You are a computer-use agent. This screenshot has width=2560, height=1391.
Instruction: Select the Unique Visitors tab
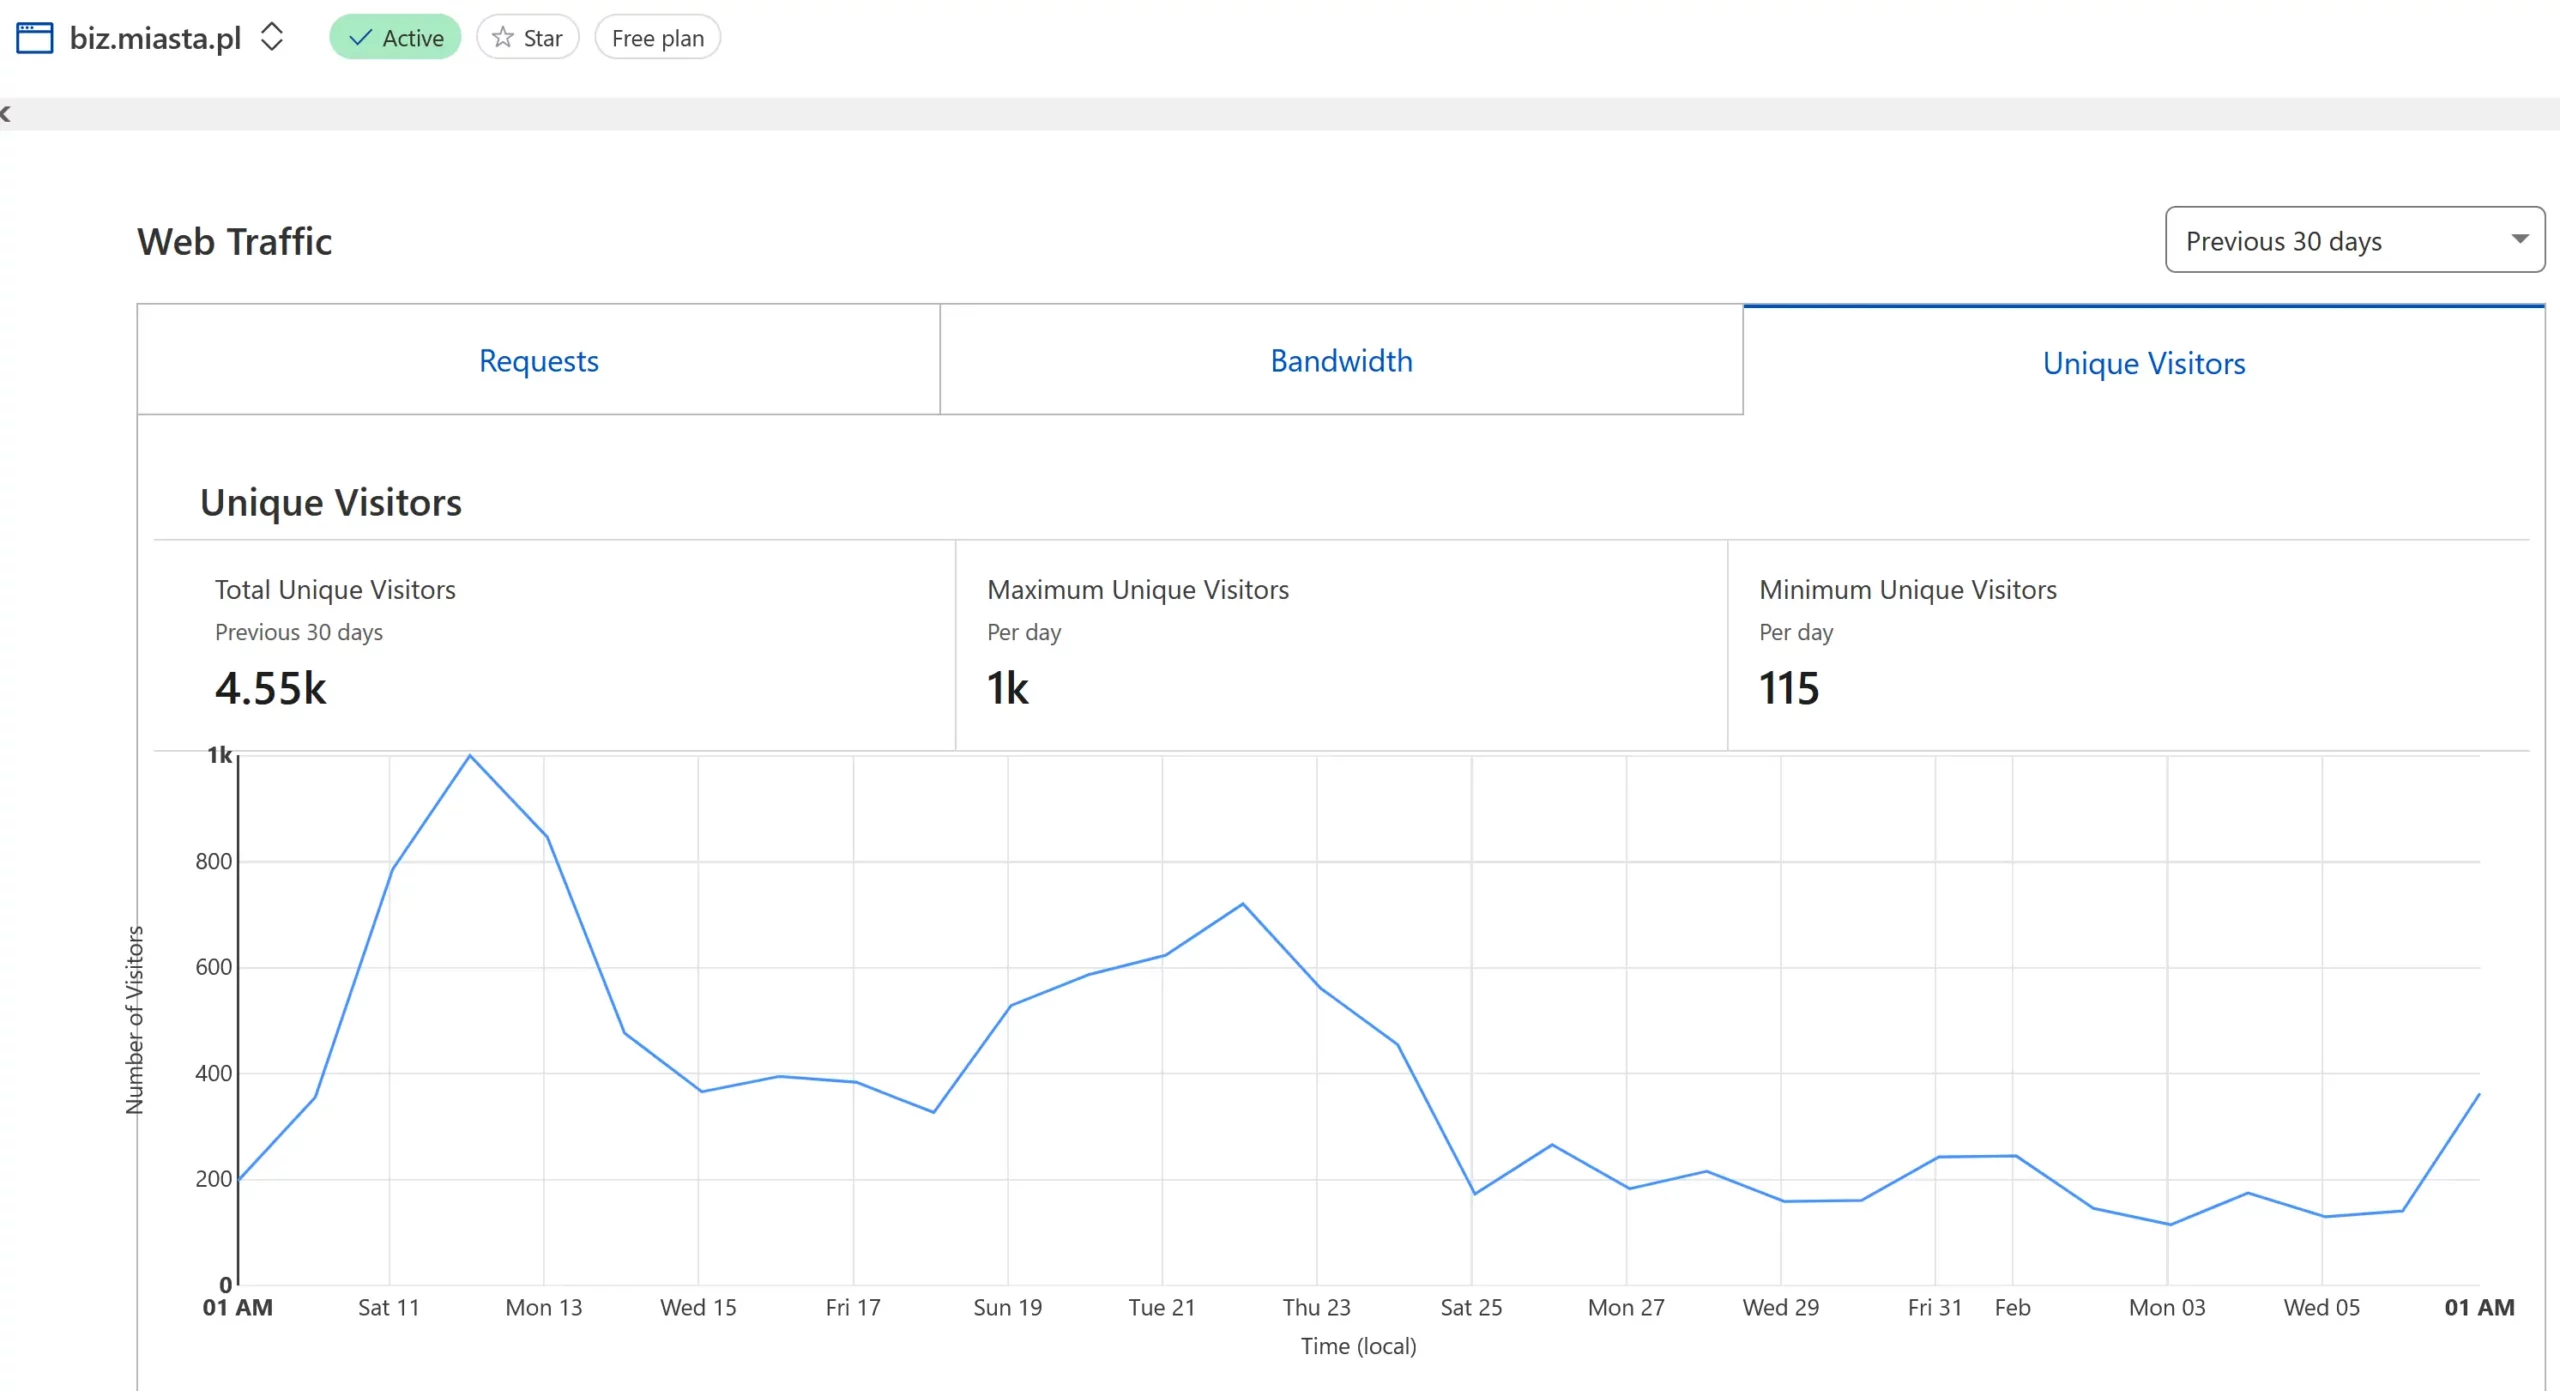tap(2143, 363)
